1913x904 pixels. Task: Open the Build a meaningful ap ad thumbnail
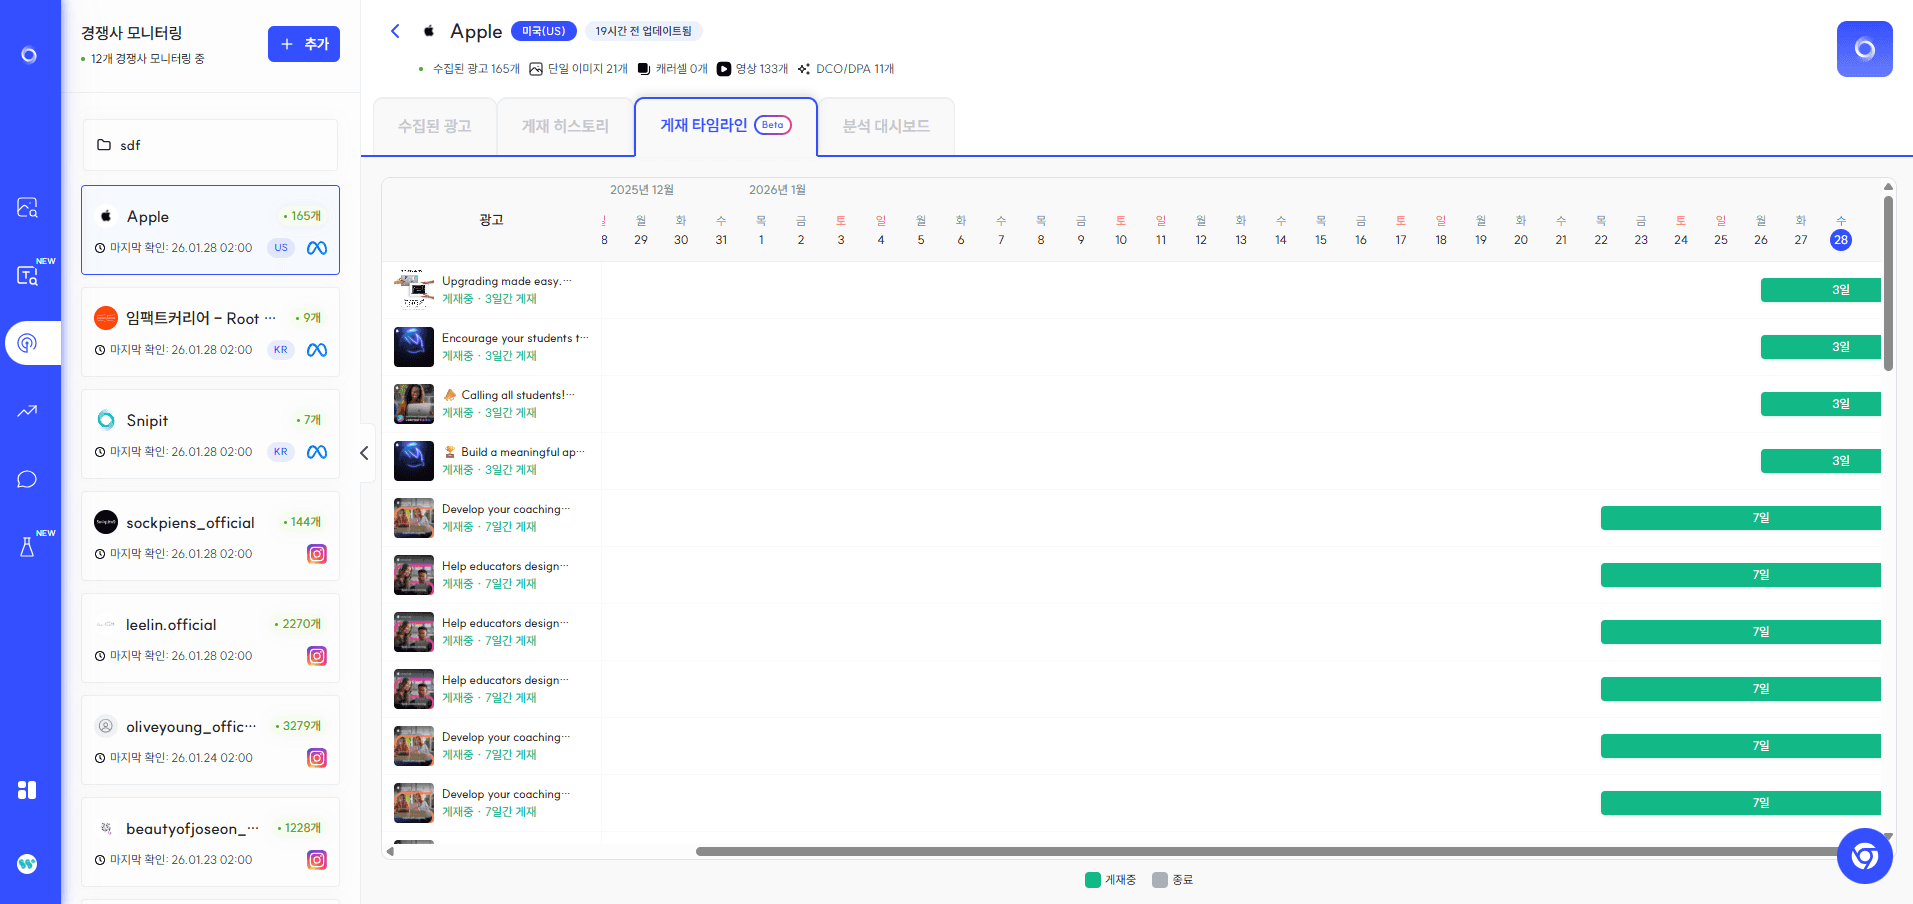[414, 461]
